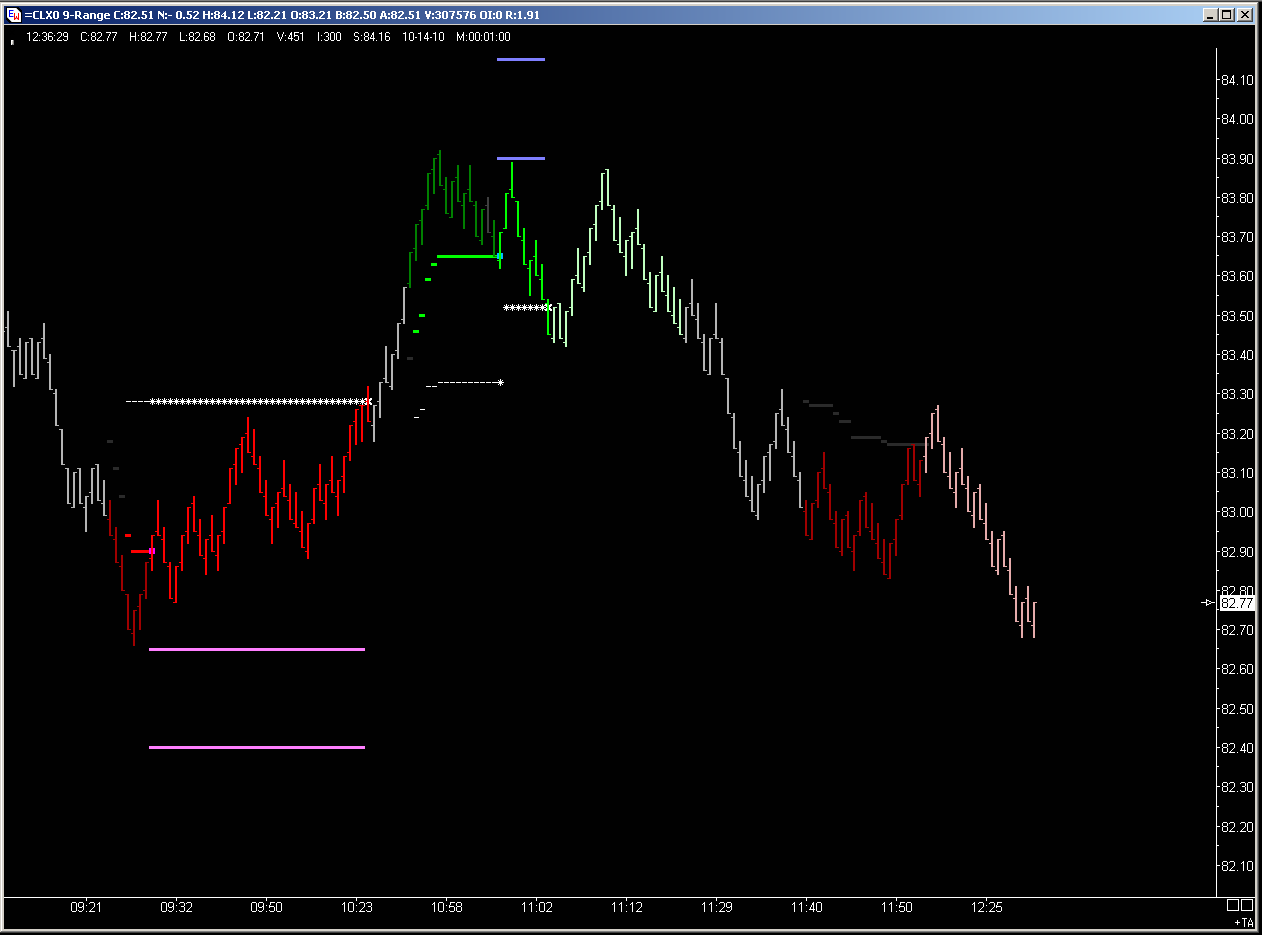Click the 10-14-10 date readout

(423, 37)
